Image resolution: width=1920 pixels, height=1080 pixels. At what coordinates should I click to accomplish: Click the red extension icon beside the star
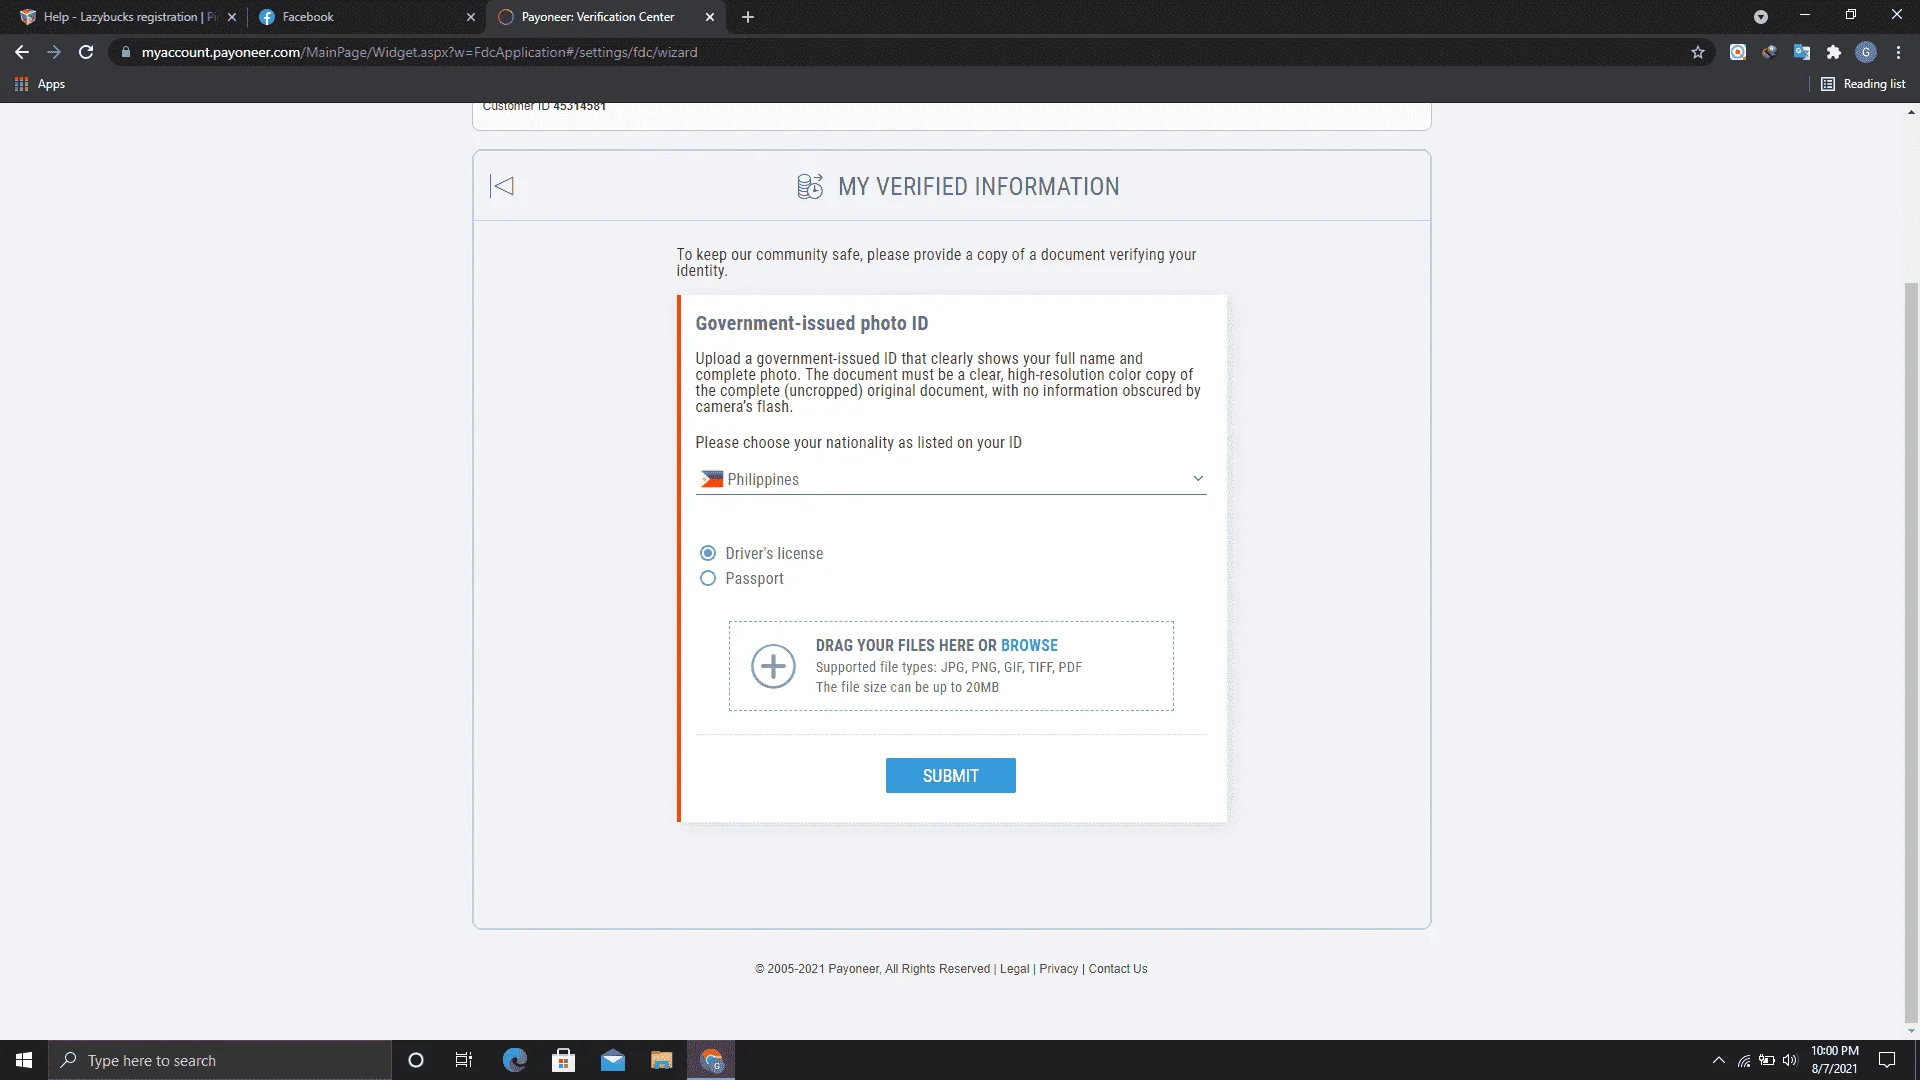tap(1738, 52)
